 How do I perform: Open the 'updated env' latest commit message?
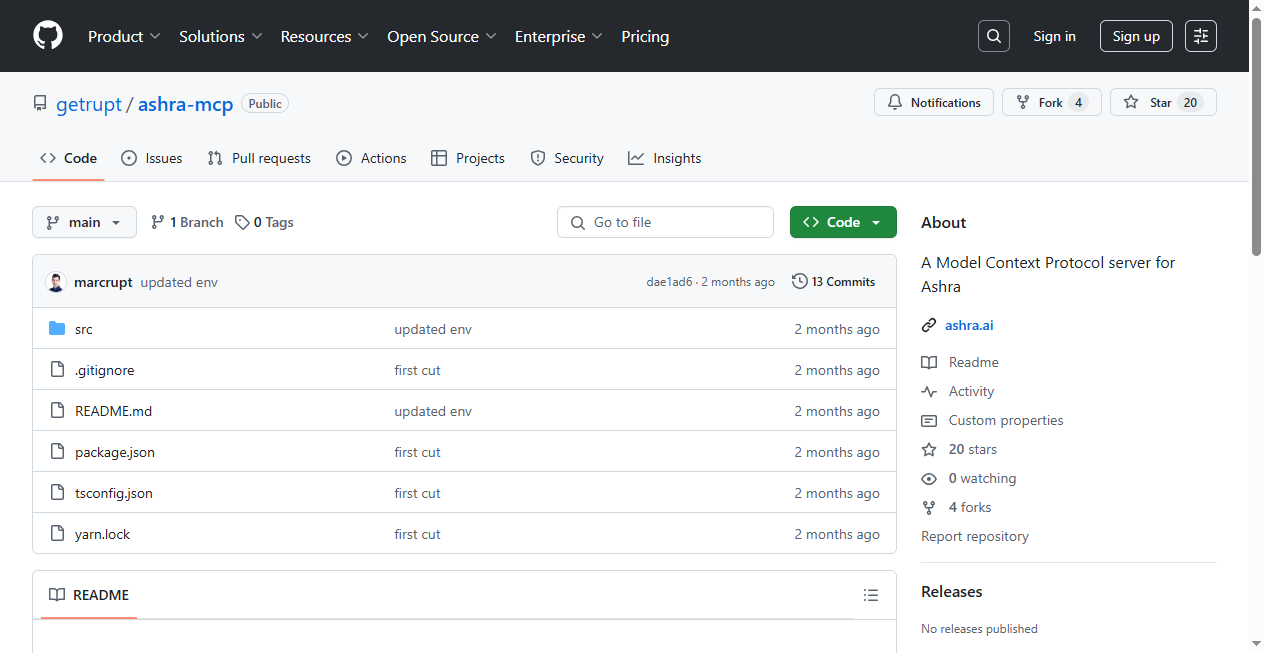[179, 282]
